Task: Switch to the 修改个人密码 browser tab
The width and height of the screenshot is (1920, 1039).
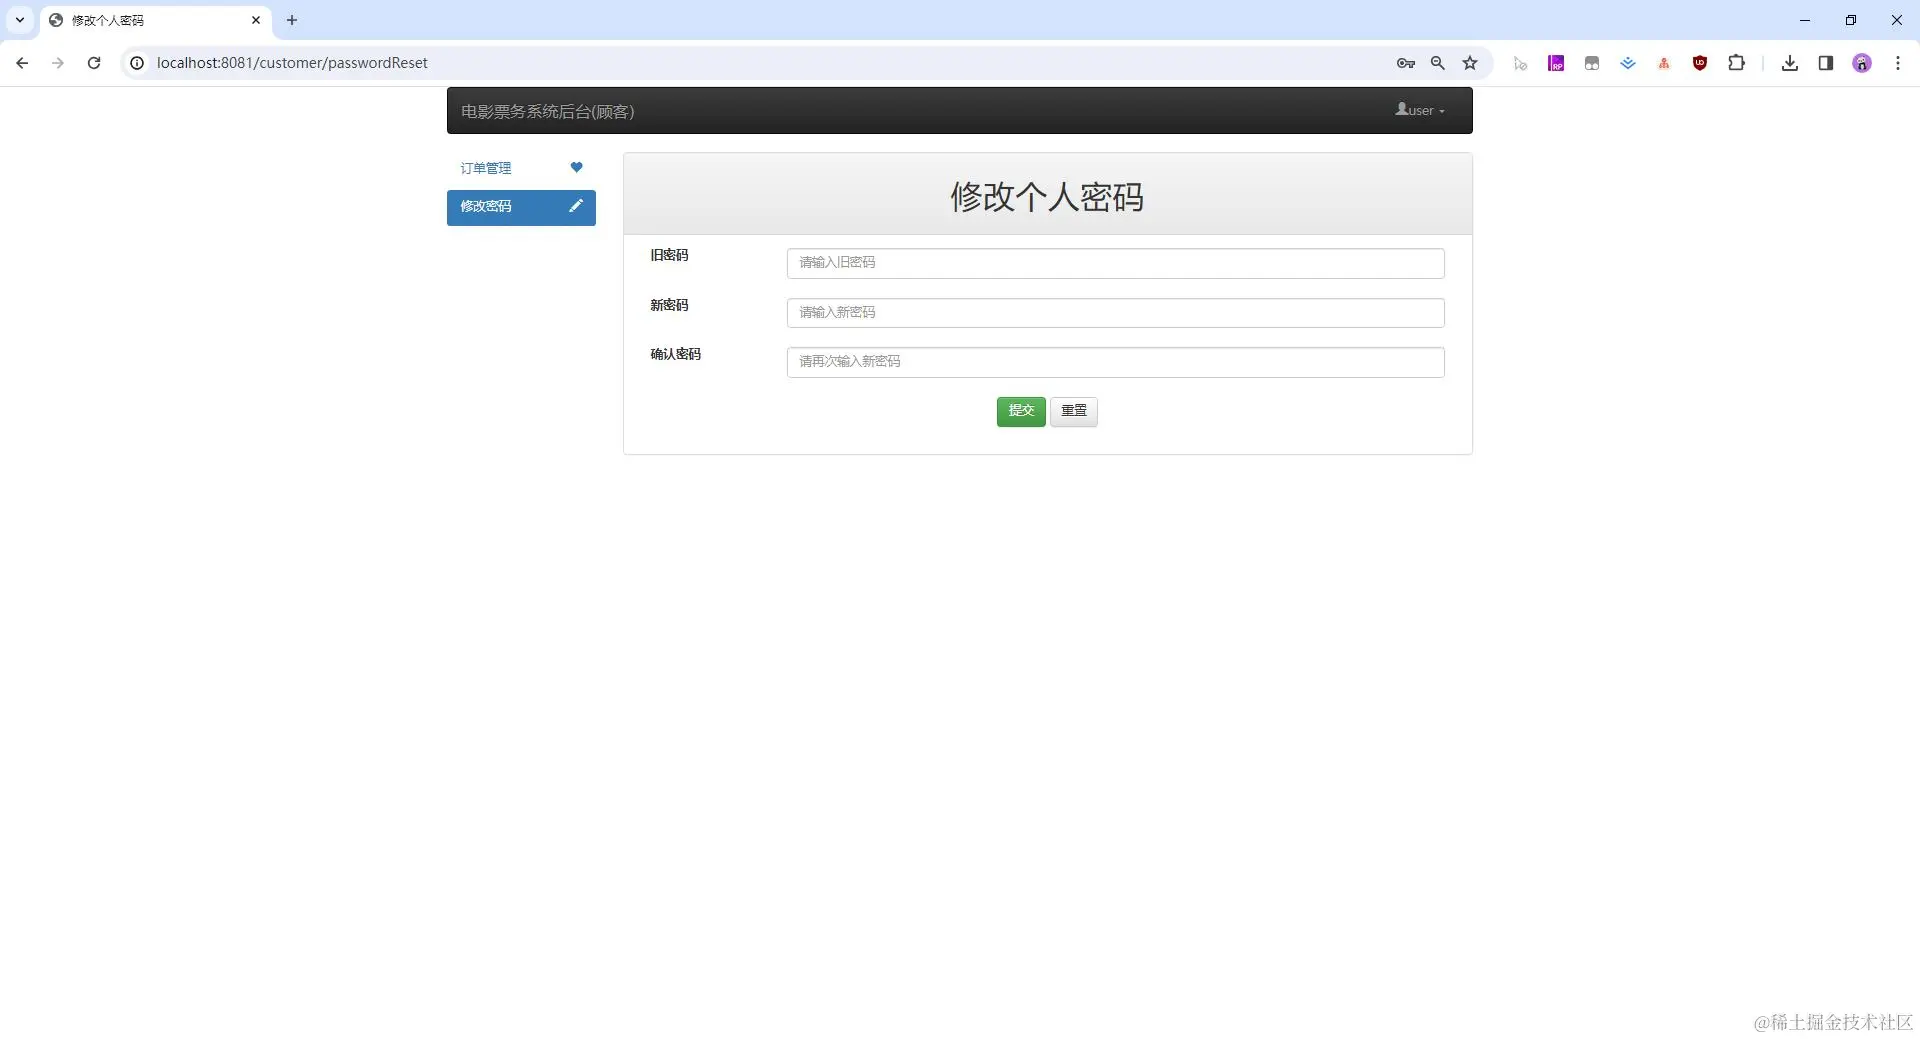Action: 156,20
